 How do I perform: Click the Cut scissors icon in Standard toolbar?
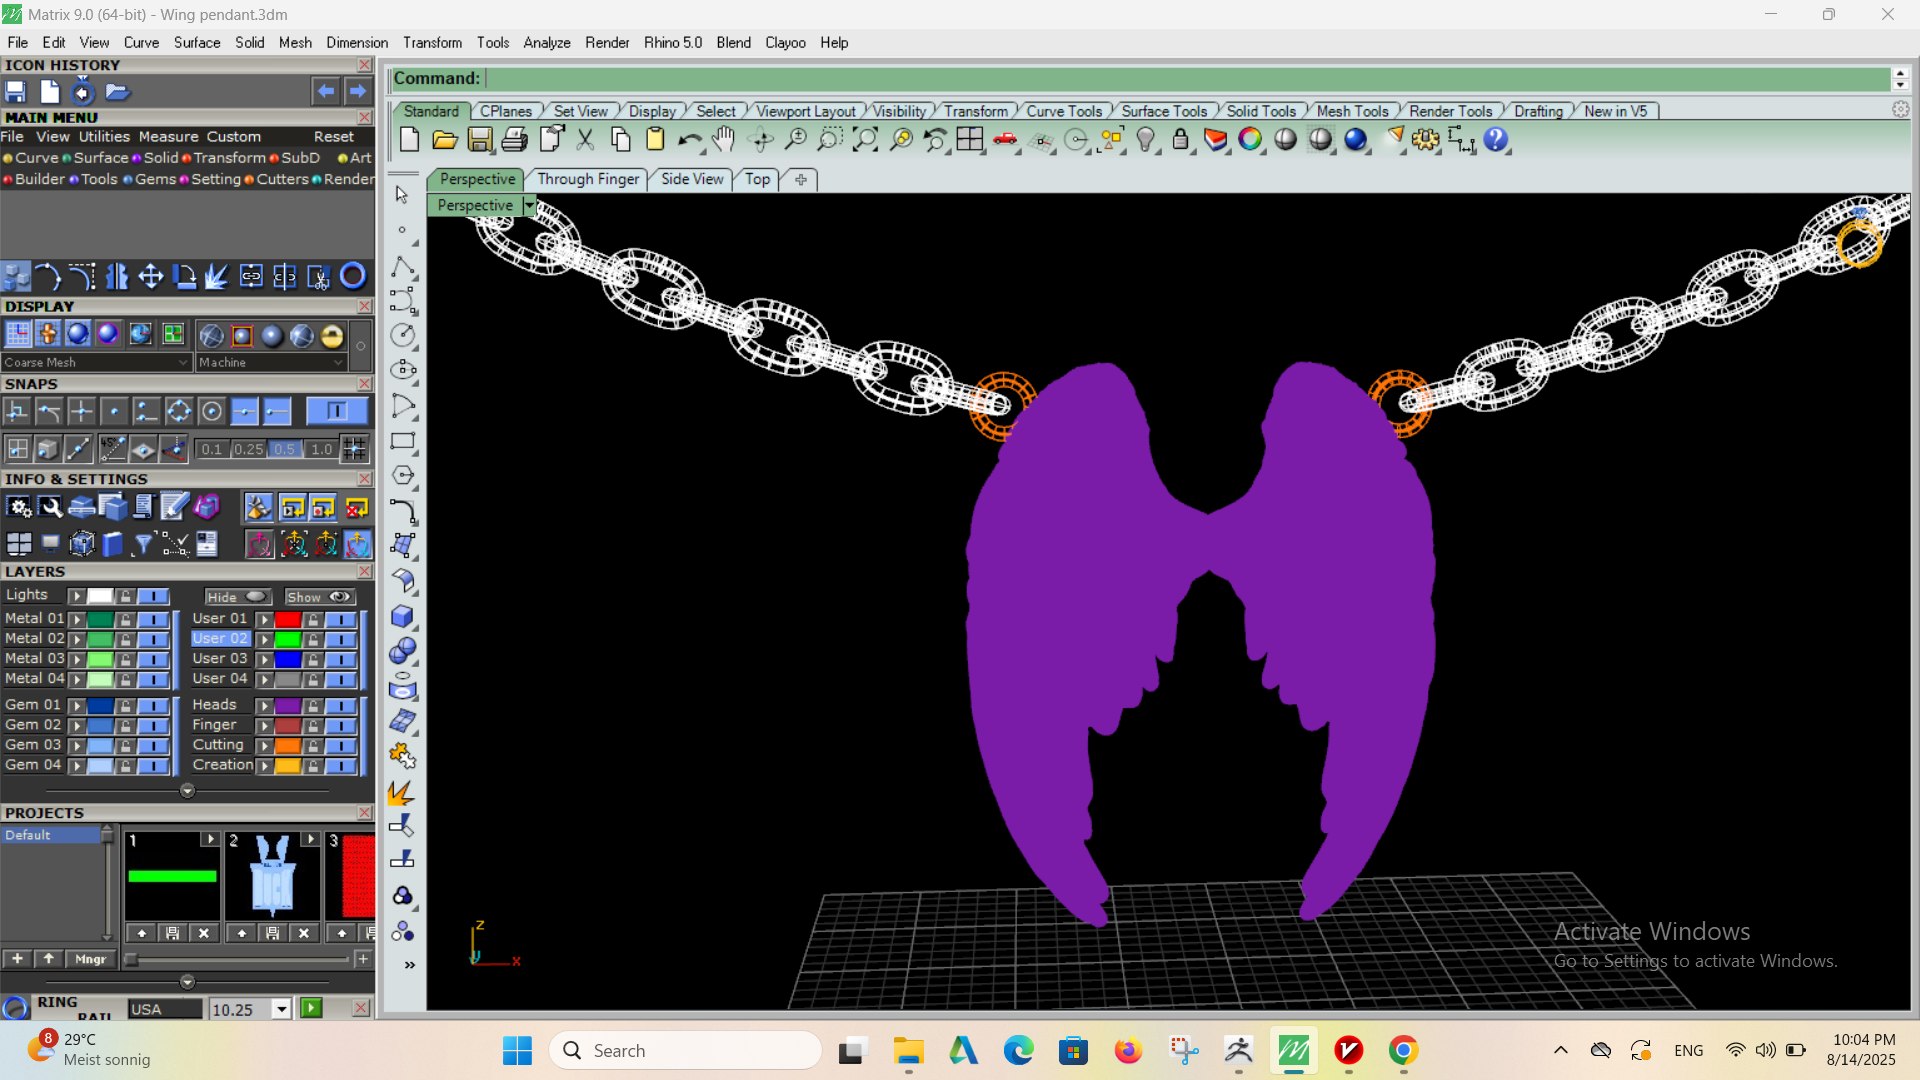click(585, 140)
